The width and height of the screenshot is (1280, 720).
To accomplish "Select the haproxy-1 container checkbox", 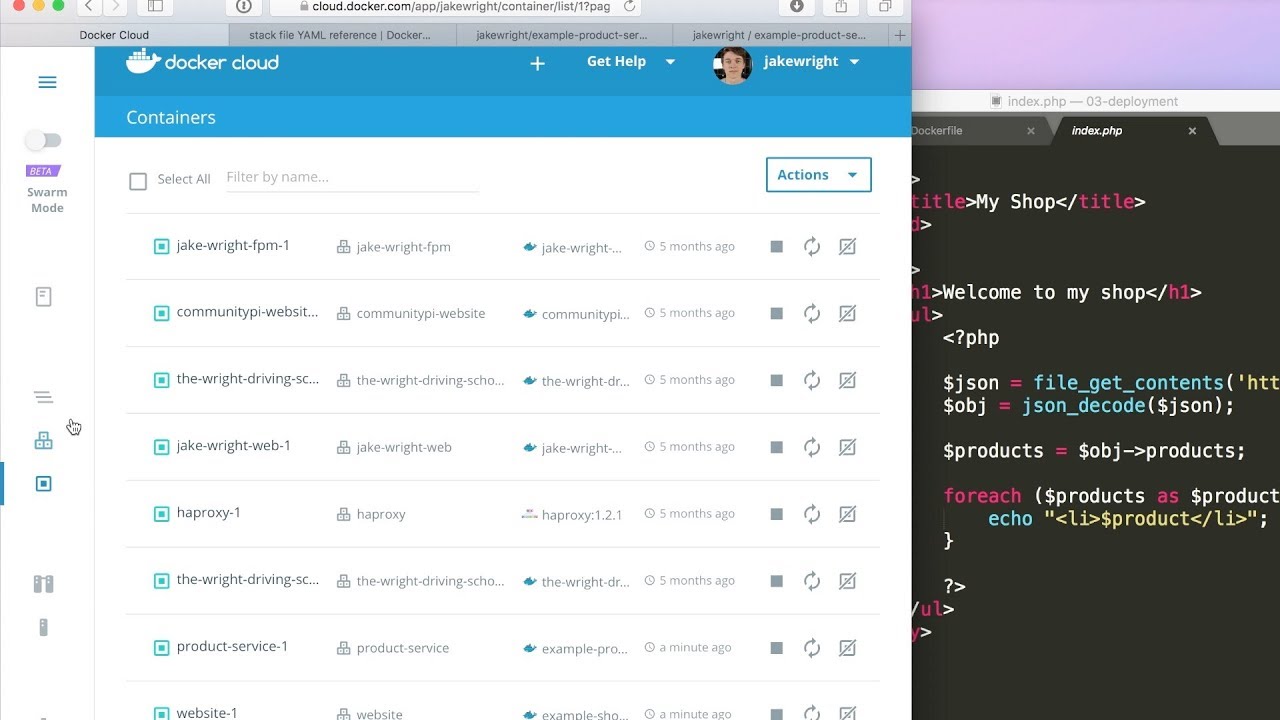I will [161, 514].
